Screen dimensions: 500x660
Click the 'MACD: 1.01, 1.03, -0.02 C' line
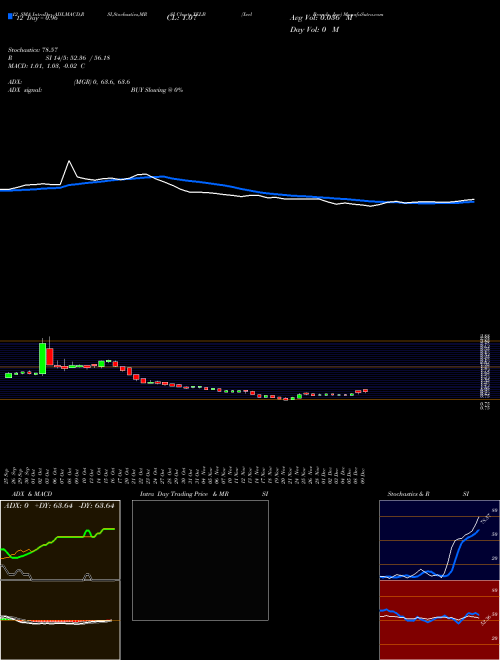click(46, 66)
